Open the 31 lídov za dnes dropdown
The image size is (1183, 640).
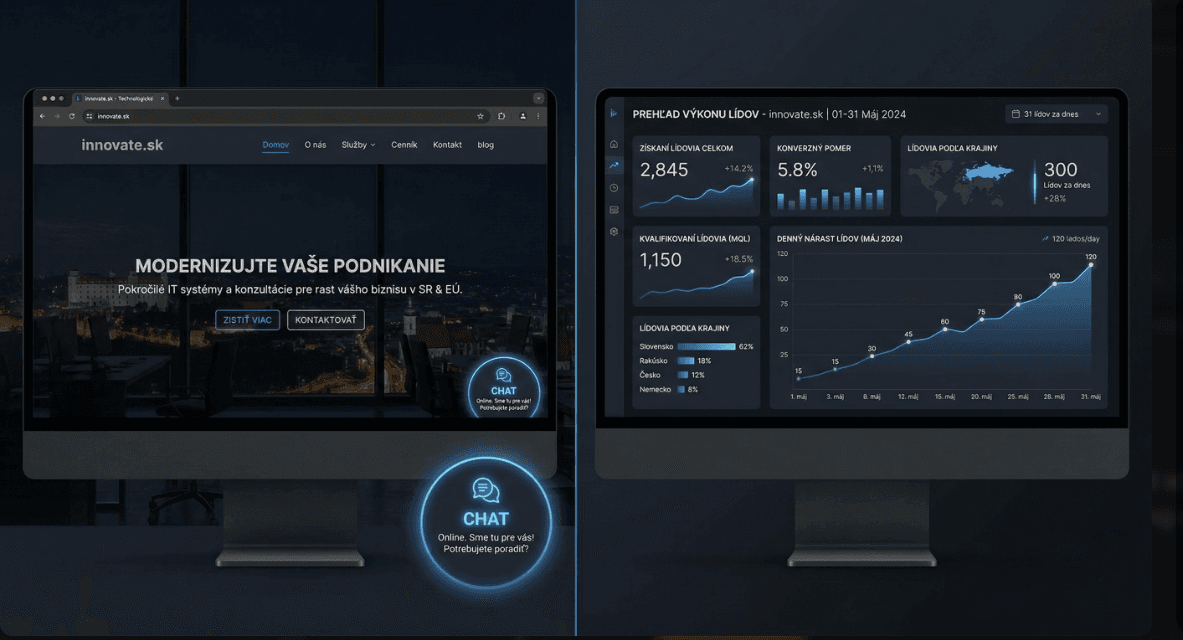coord(1056,113)
